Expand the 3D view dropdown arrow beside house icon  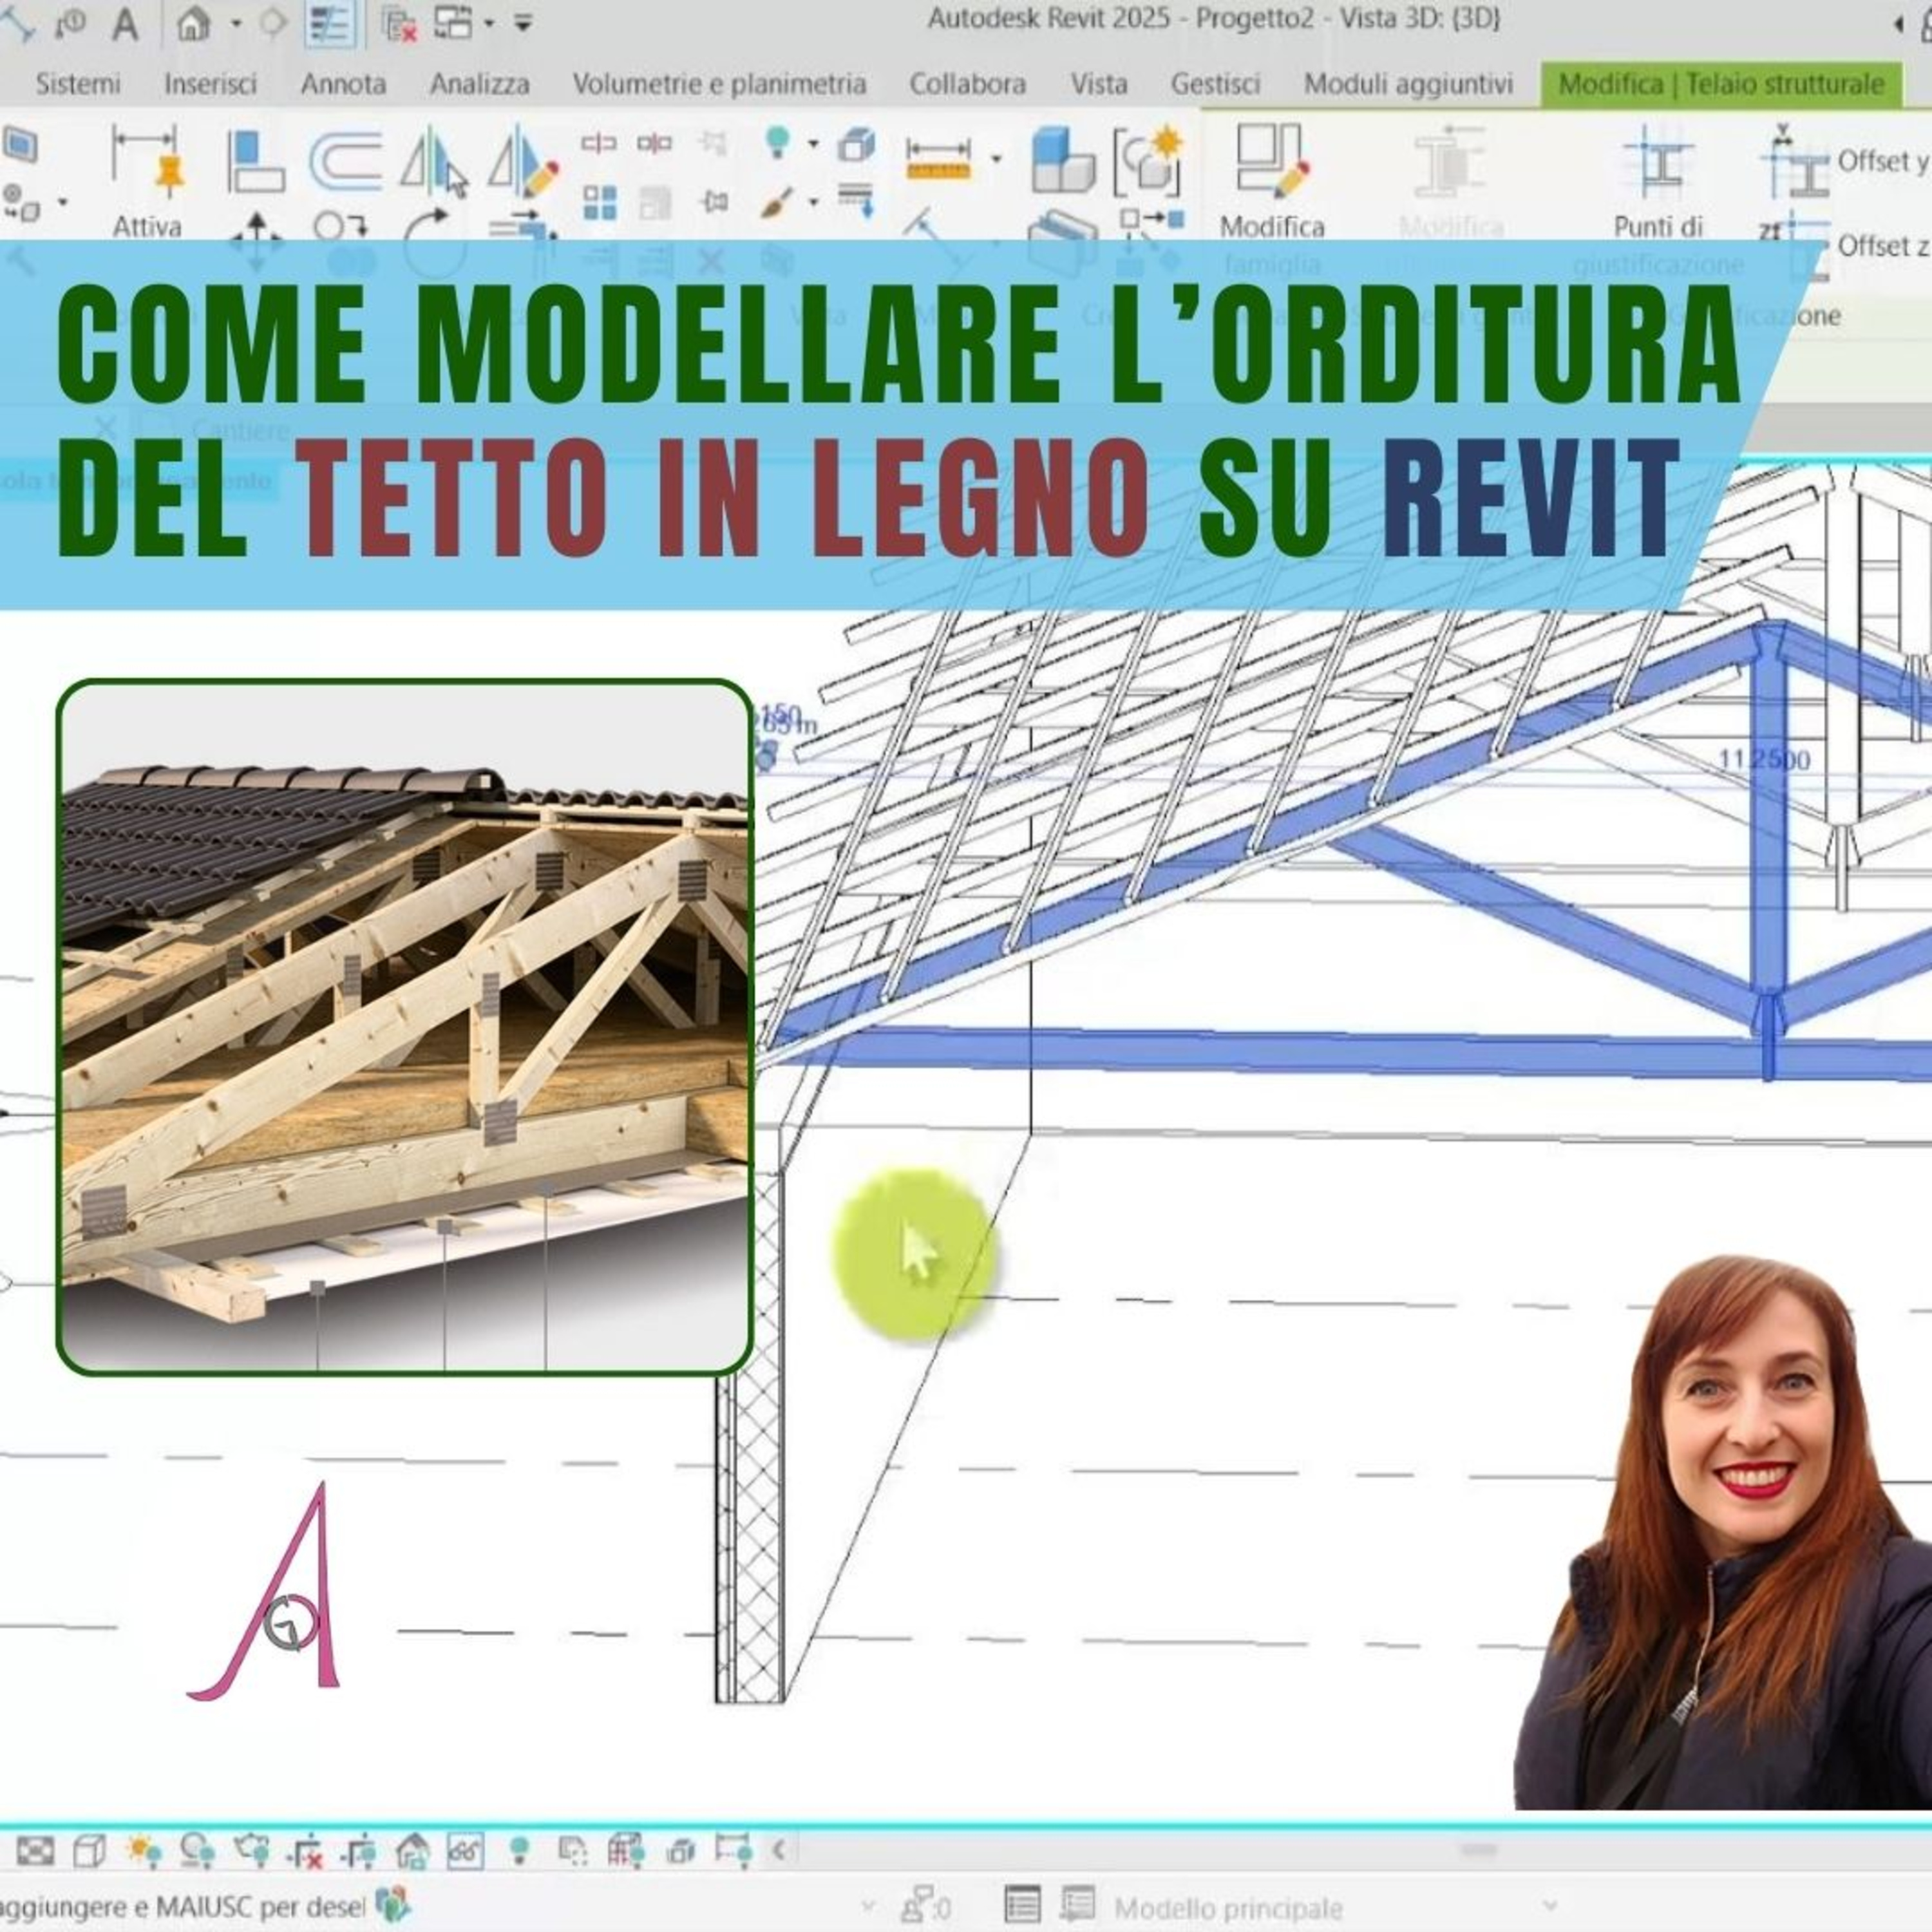click(236, 22)
